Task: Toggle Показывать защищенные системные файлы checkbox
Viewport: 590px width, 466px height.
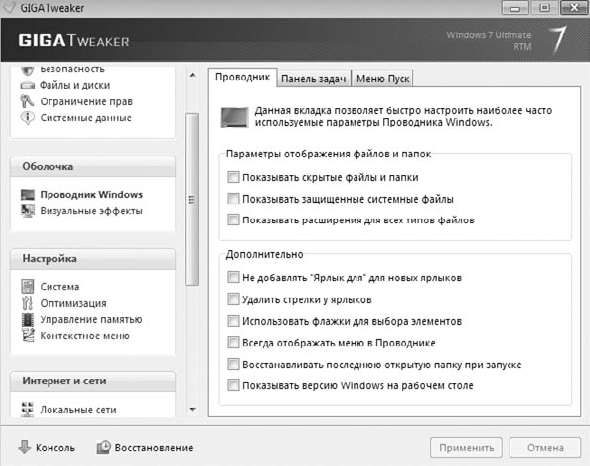Action: pyautogui.click(x=233, y=199)
